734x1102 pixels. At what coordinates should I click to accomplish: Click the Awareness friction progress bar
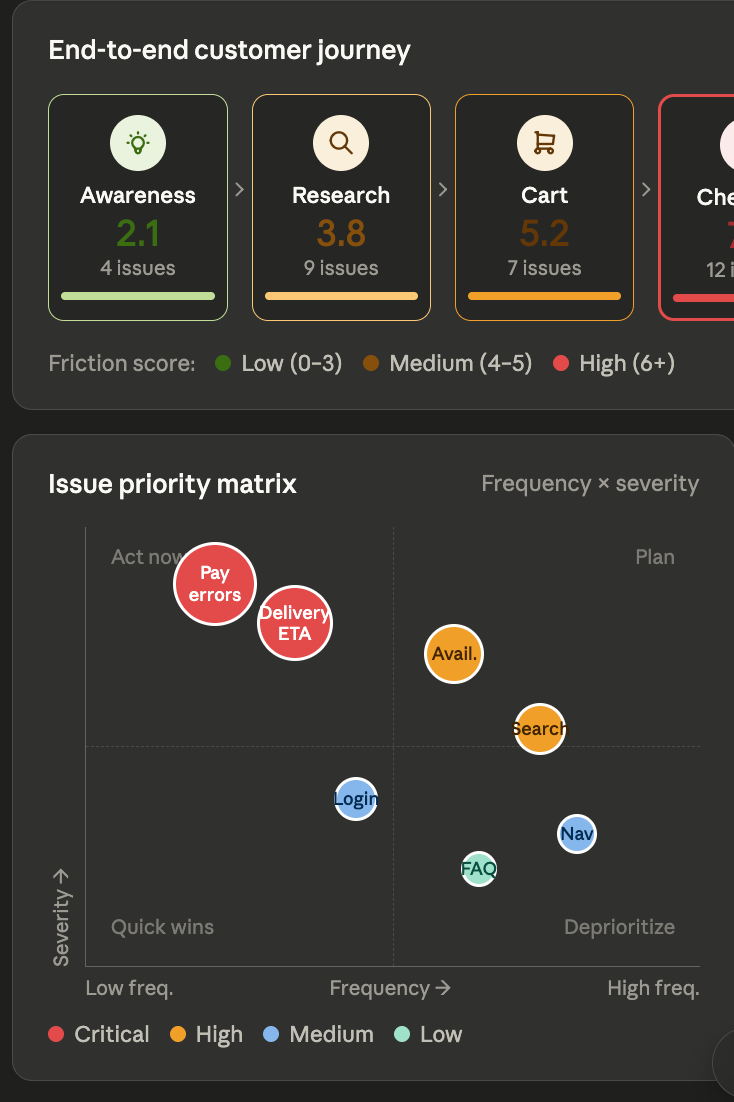click(x=138, y=296)
